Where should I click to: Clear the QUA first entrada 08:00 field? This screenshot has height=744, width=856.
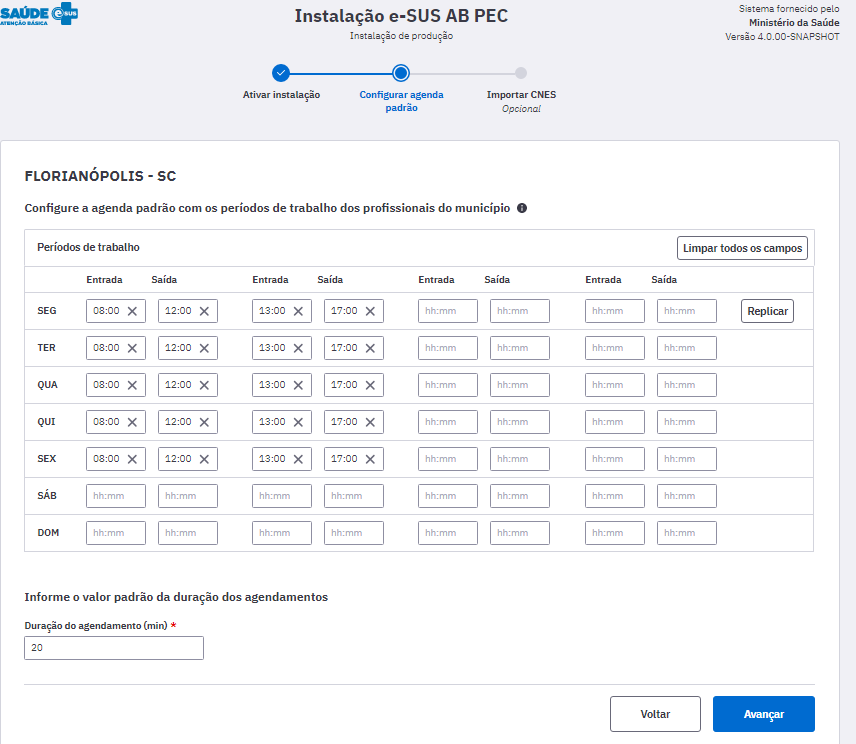point(132,385)
